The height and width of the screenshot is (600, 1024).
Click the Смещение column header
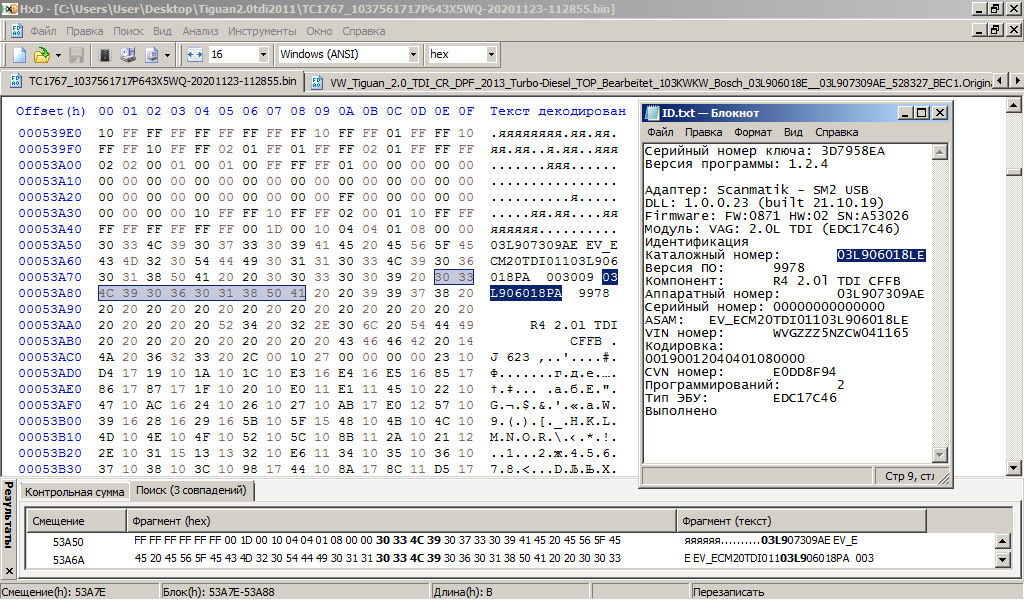click(59, 521)
